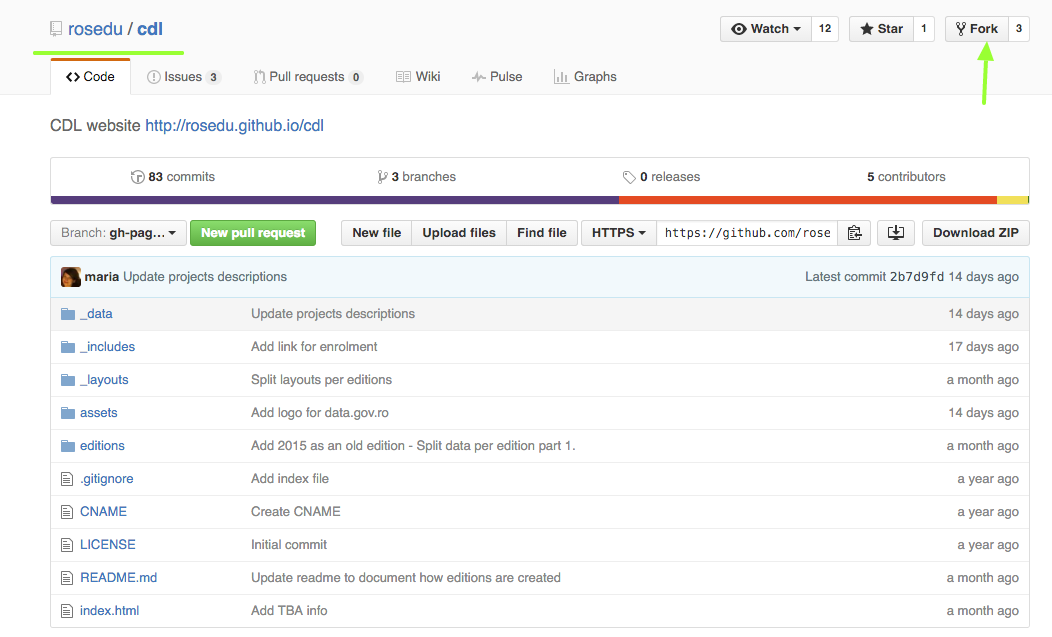Click the index.html file icon

pyautogui.click(x=66, y=611)
